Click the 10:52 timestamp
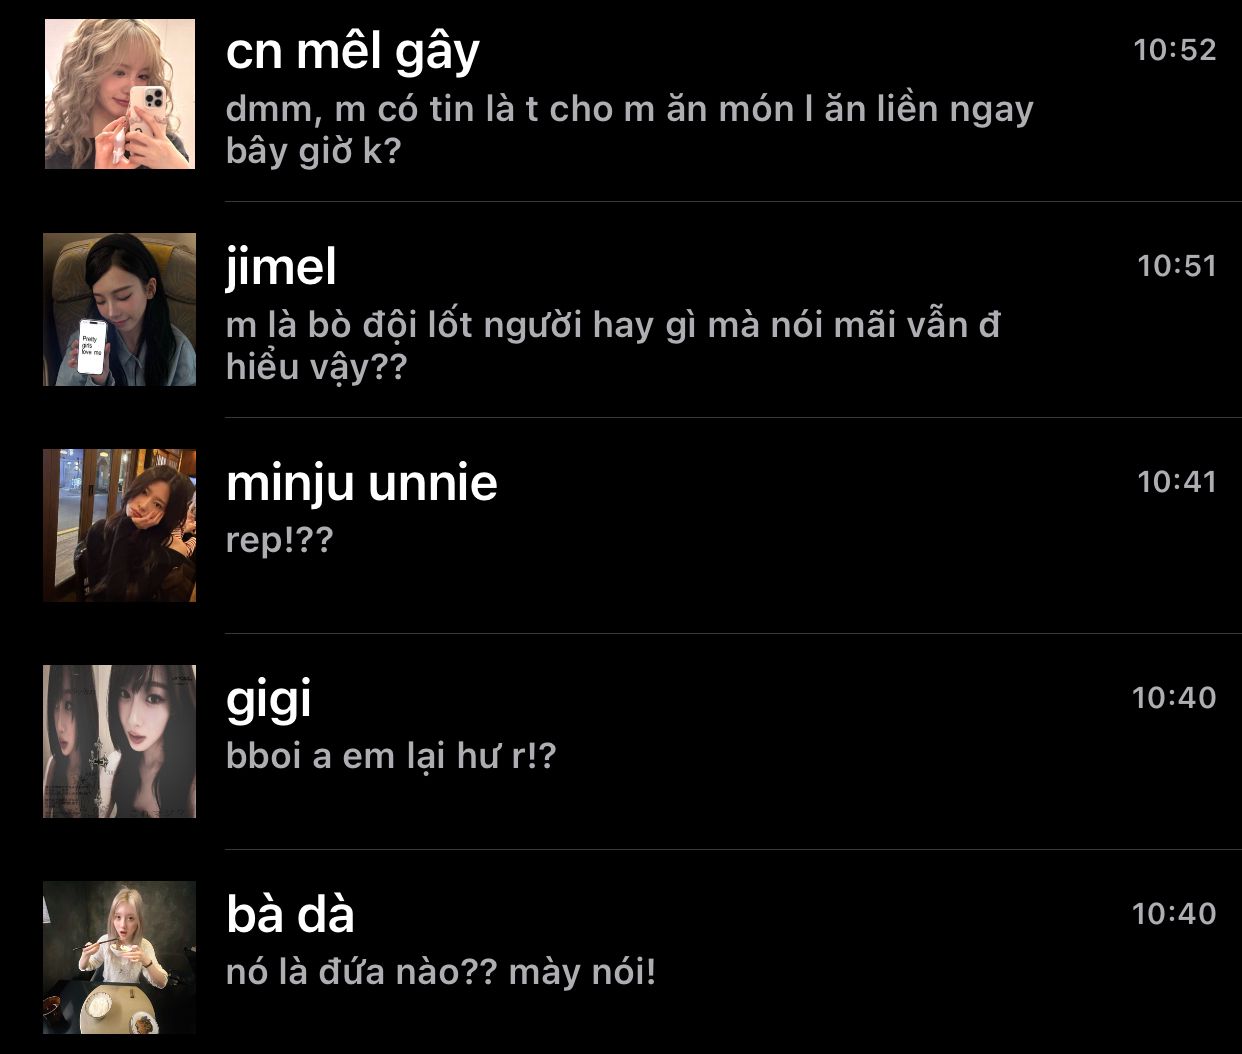Image resolution: width=1242 pixels, height=1054 pixels. pyautogui.click(x=1174, y=50)
